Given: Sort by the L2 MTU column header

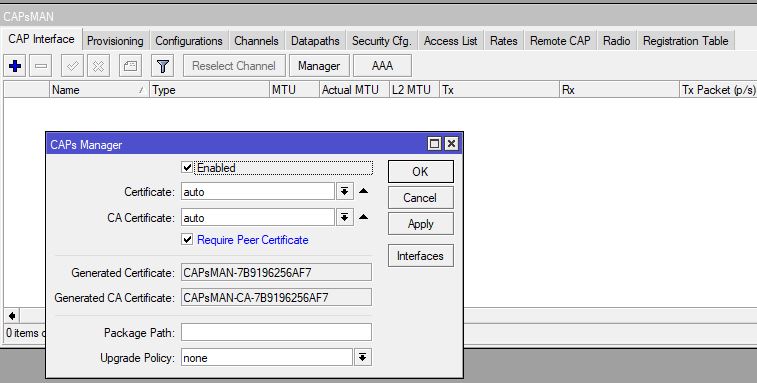Looking at the screenshot, I should coord(414,90).
